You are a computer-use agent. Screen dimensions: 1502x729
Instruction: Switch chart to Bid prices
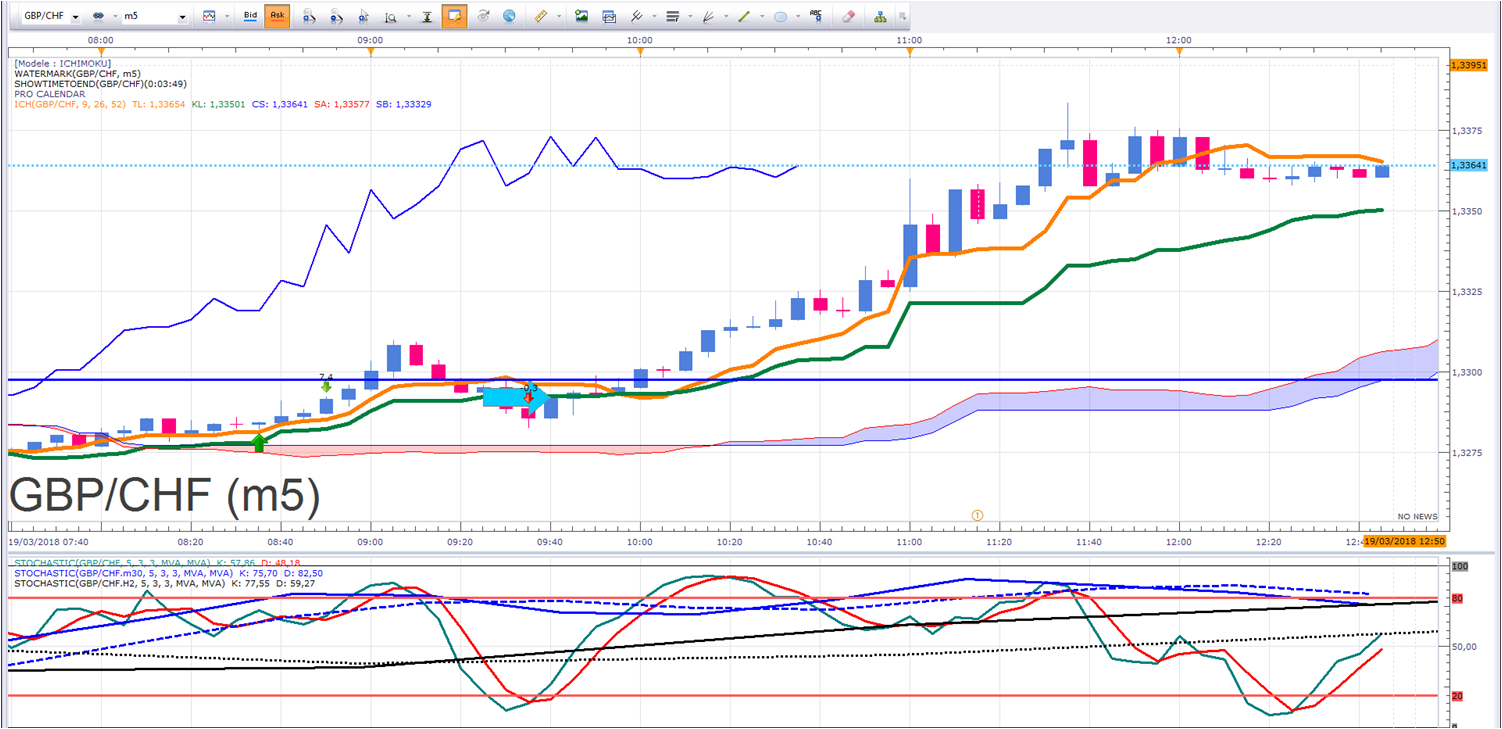click(251, 17)
